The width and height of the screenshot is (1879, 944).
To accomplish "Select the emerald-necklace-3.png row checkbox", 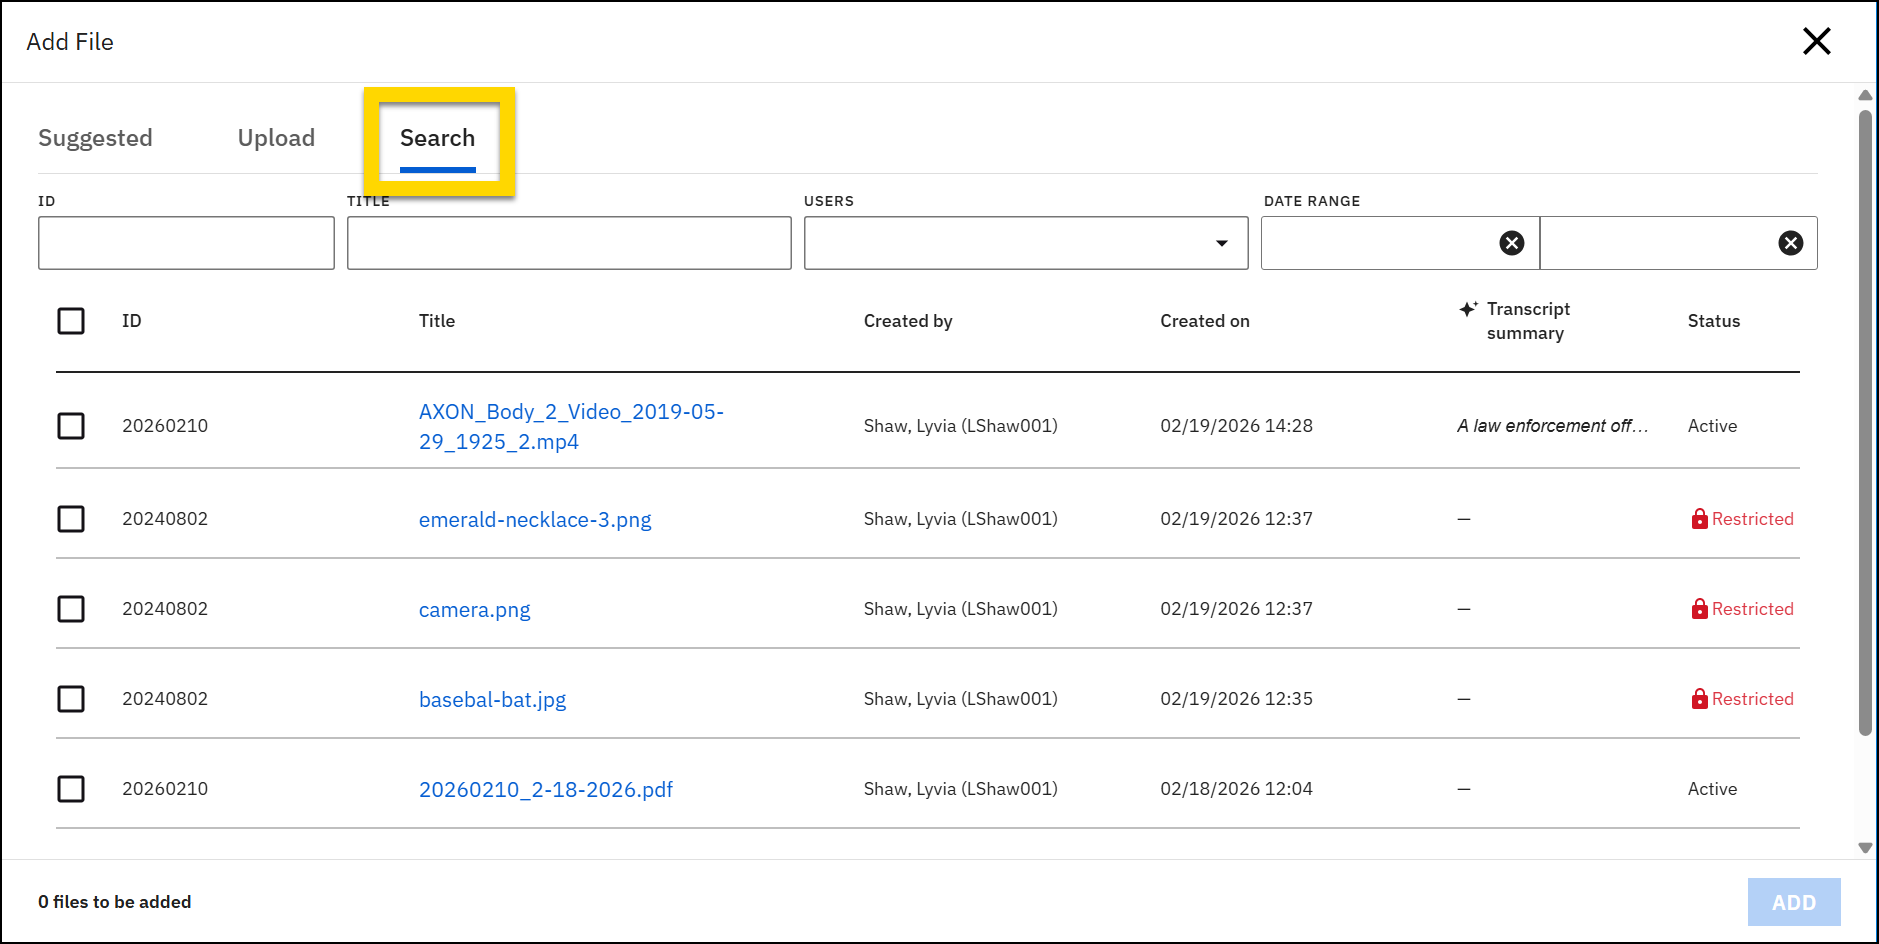I will [71, 518].
